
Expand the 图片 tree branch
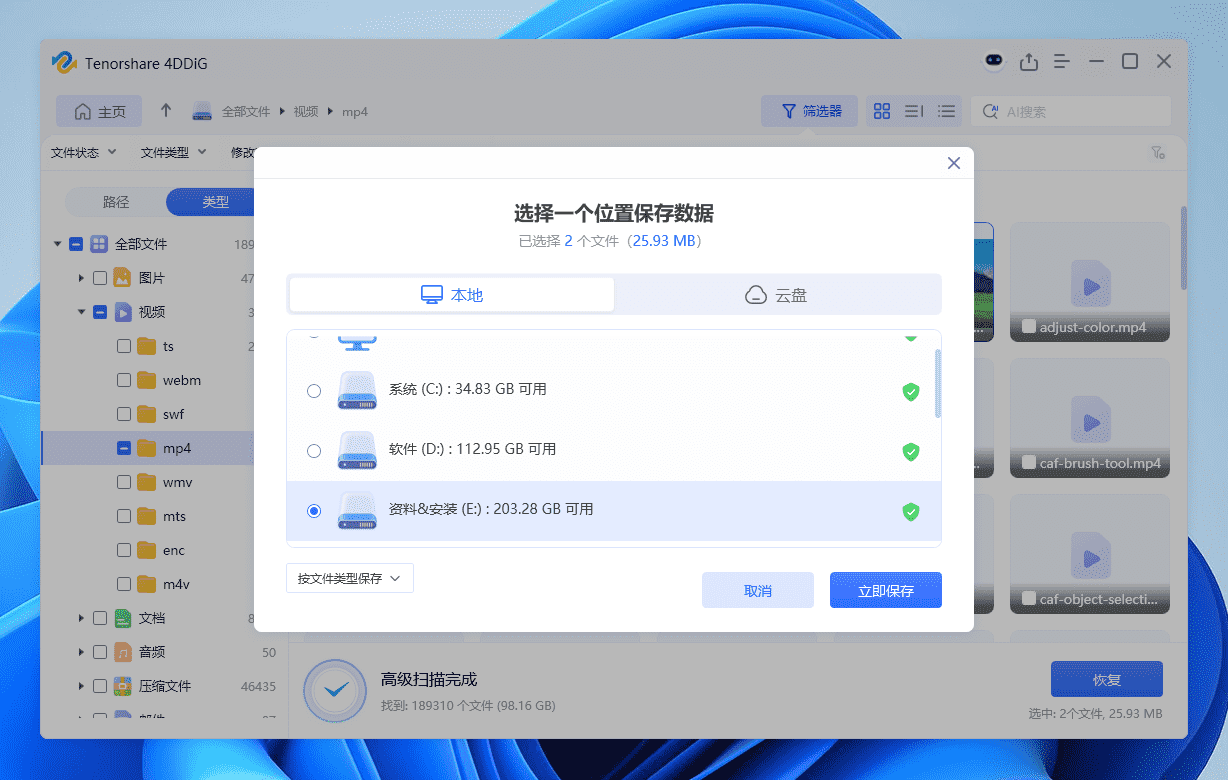[x=83, y=277]
